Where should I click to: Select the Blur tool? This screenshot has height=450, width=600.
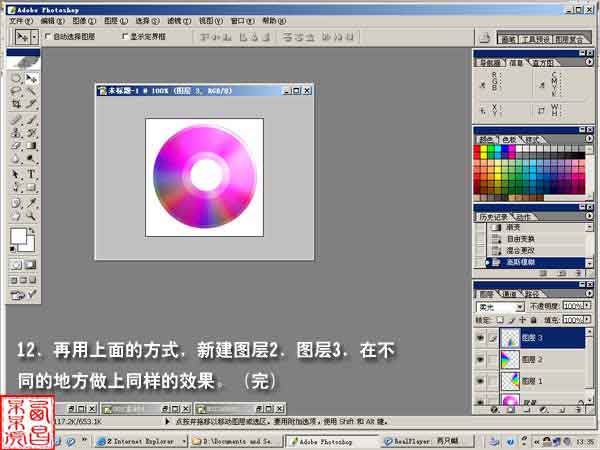[16, 159]
